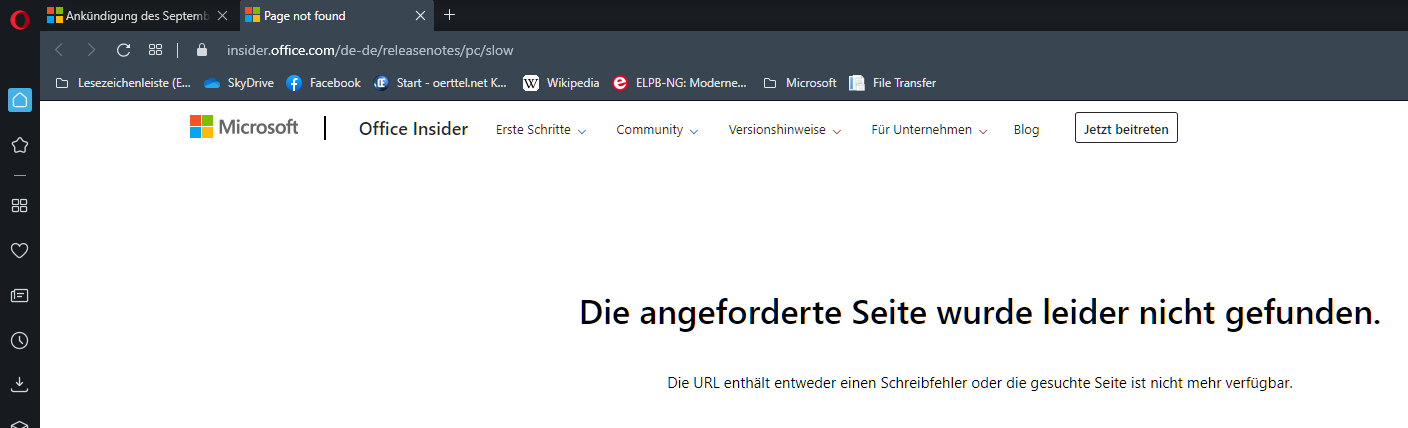This screenshot has height=428, width=1408.
Task: Expand the Für Unternehmen menu
Action: click(929, 130)
